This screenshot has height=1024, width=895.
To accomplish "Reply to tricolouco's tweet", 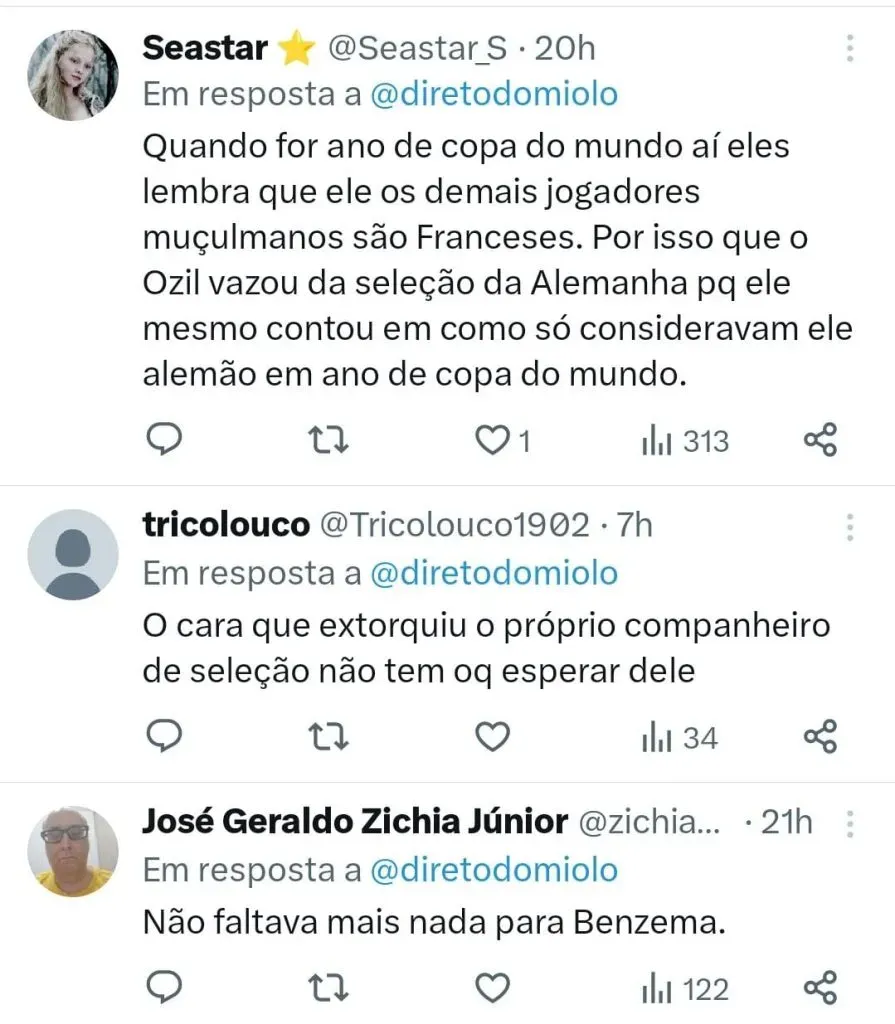I will coord(163,737).
